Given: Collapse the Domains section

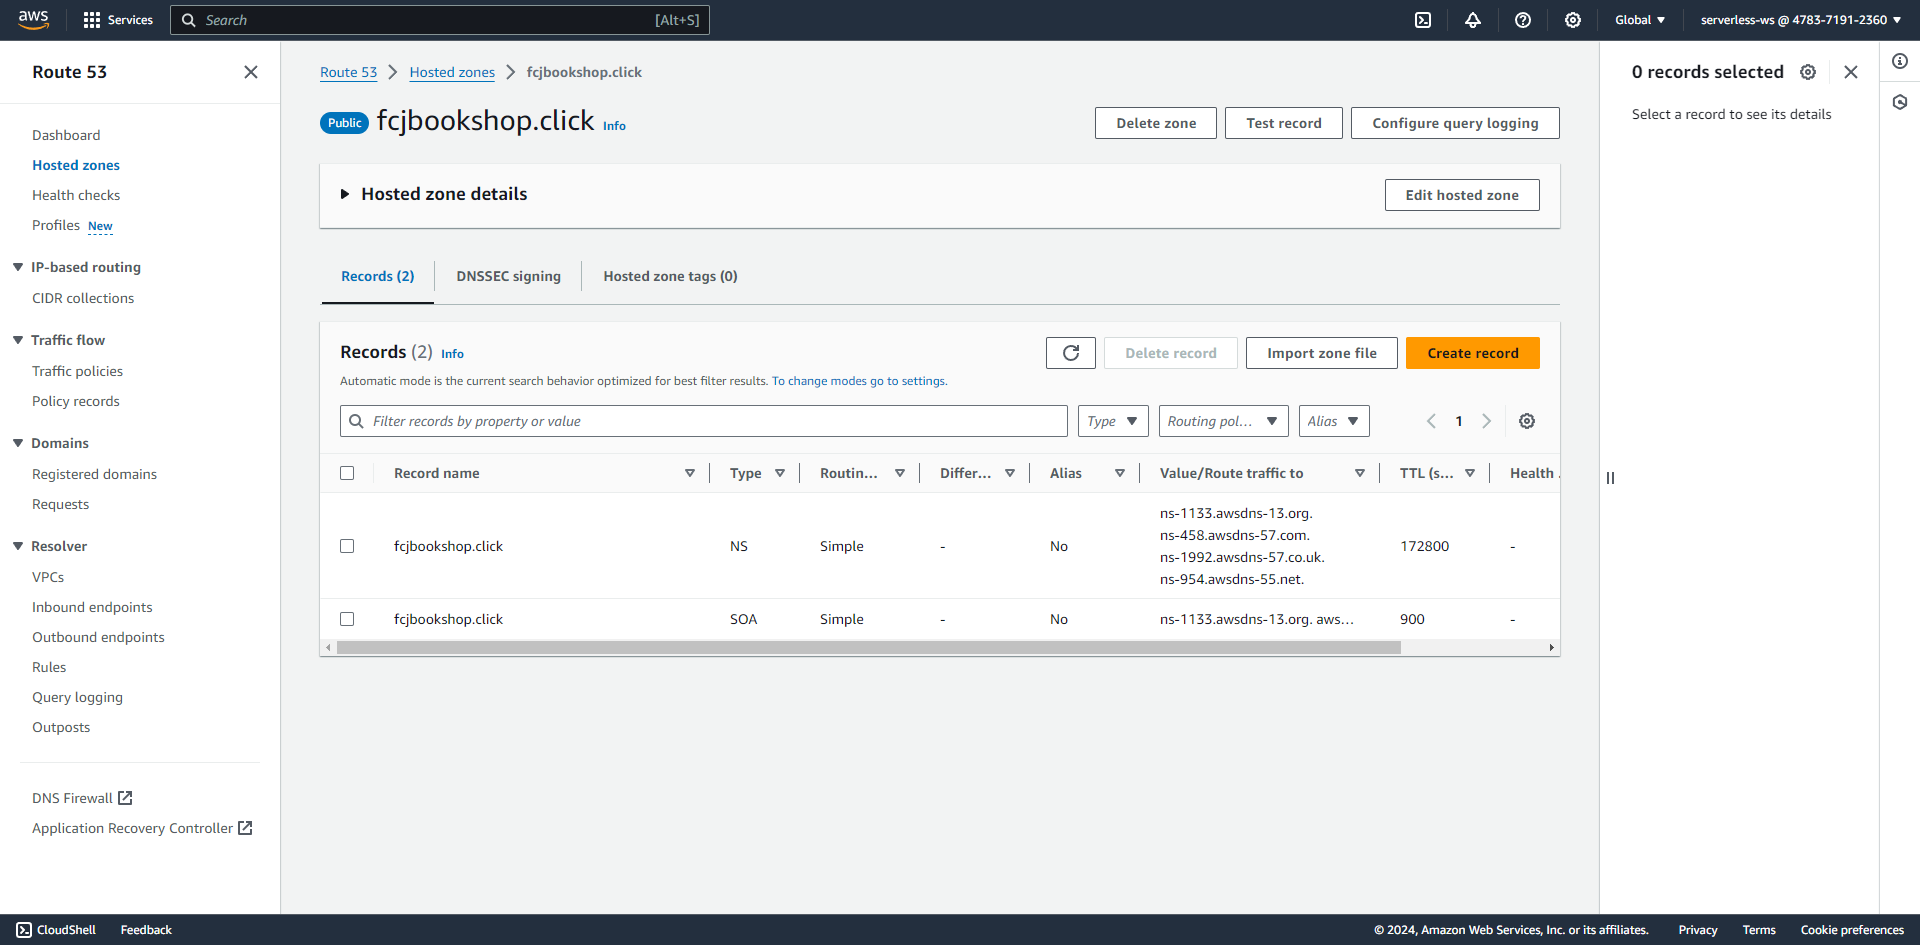Looking at the screenshot, I should 18,443.
